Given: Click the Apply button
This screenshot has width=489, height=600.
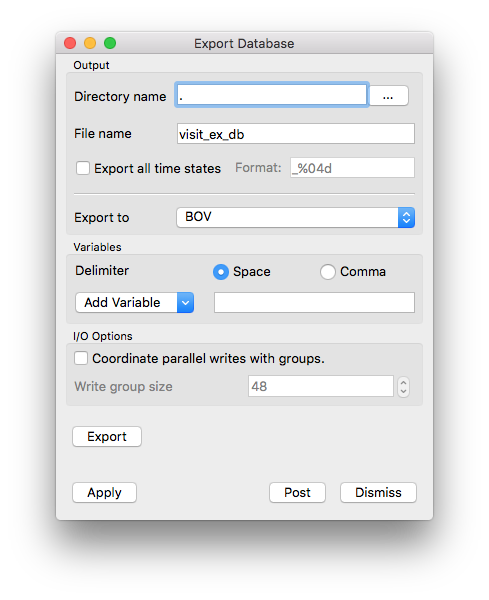Looking at the screenshot, I should click(x=104, y=492).
